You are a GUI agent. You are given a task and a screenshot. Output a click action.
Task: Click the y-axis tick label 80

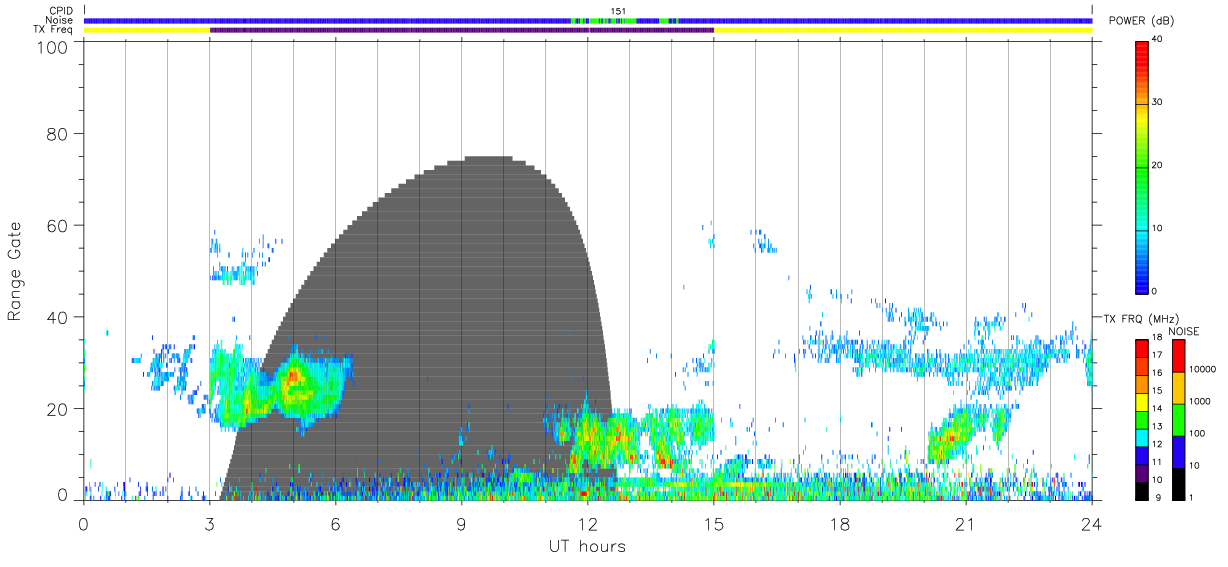(58, 133)
